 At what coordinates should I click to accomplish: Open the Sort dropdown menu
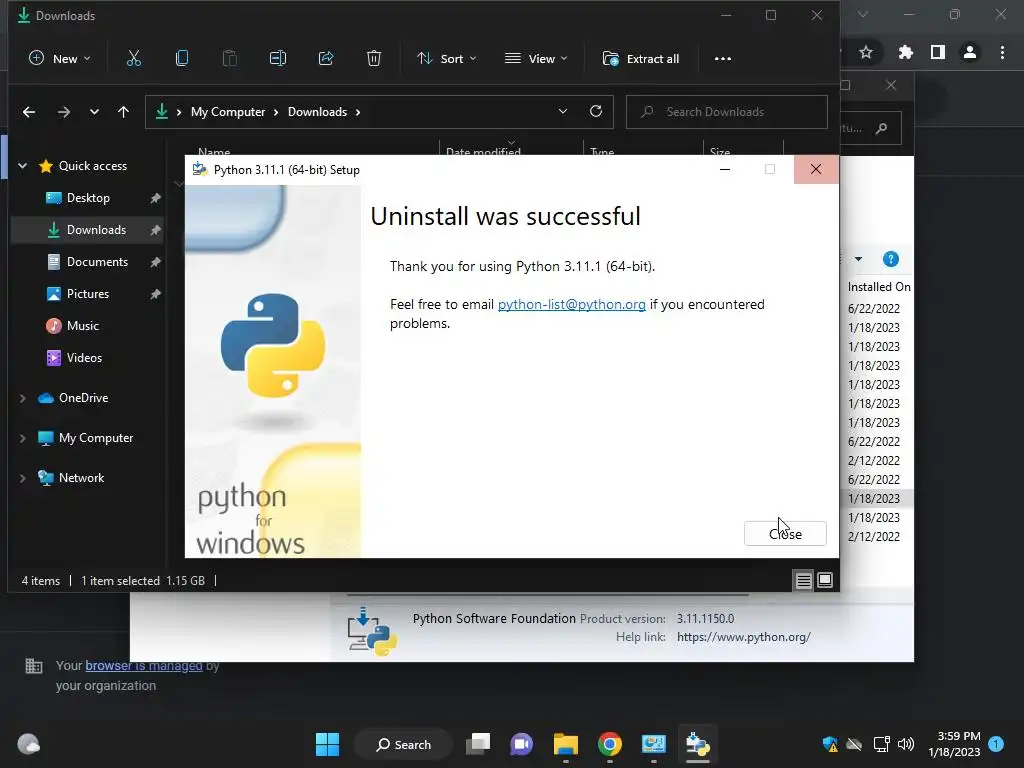[x=447, y=58]
